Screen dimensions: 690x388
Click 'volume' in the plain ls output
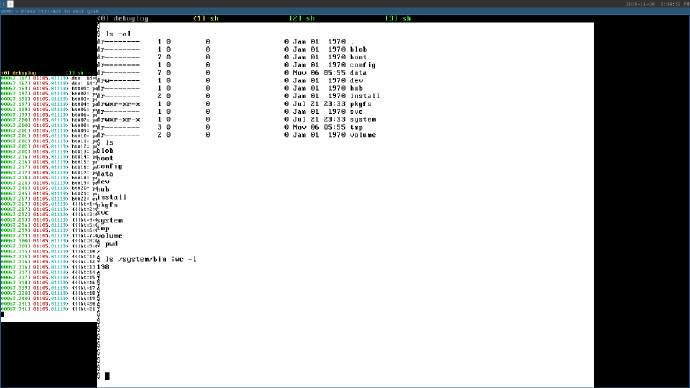pyautogui.click(x=109, y=236)
